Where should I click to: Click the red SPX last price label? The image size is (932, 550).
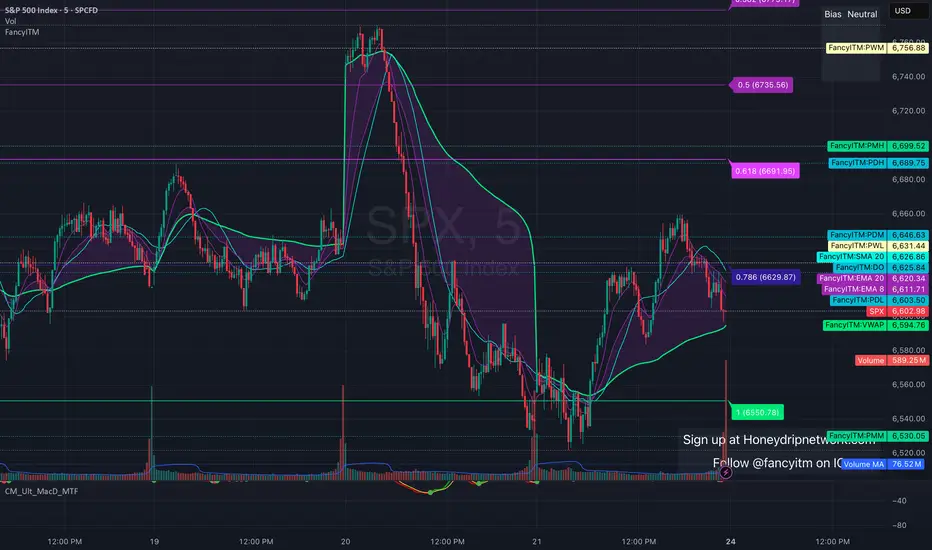897,312
